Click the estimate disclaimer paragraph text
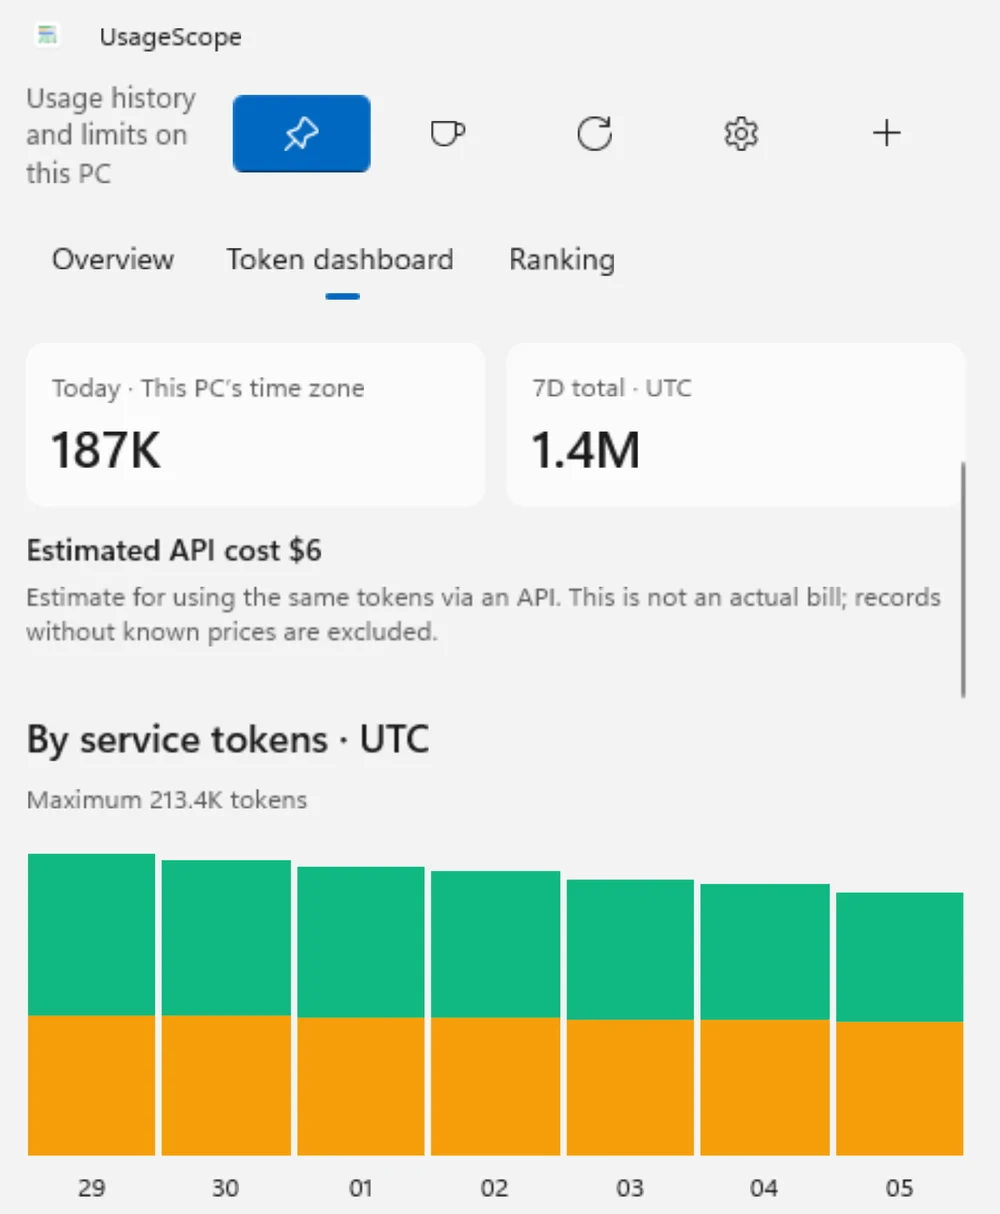The width and height of the screenshot is (1000, 1214). [484, 614]
